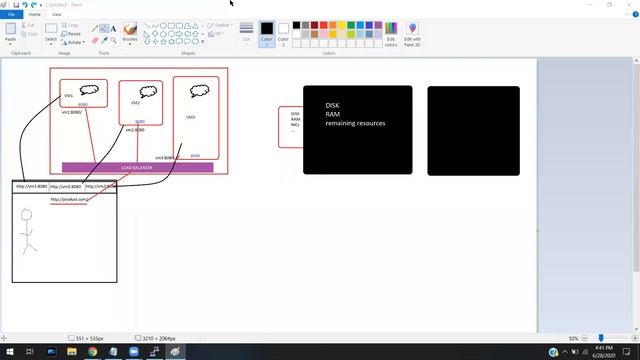Image resolution: width=640 pixels, height=360 pixels.
Task: Choose the Oval shape
Action: [163, 26]
